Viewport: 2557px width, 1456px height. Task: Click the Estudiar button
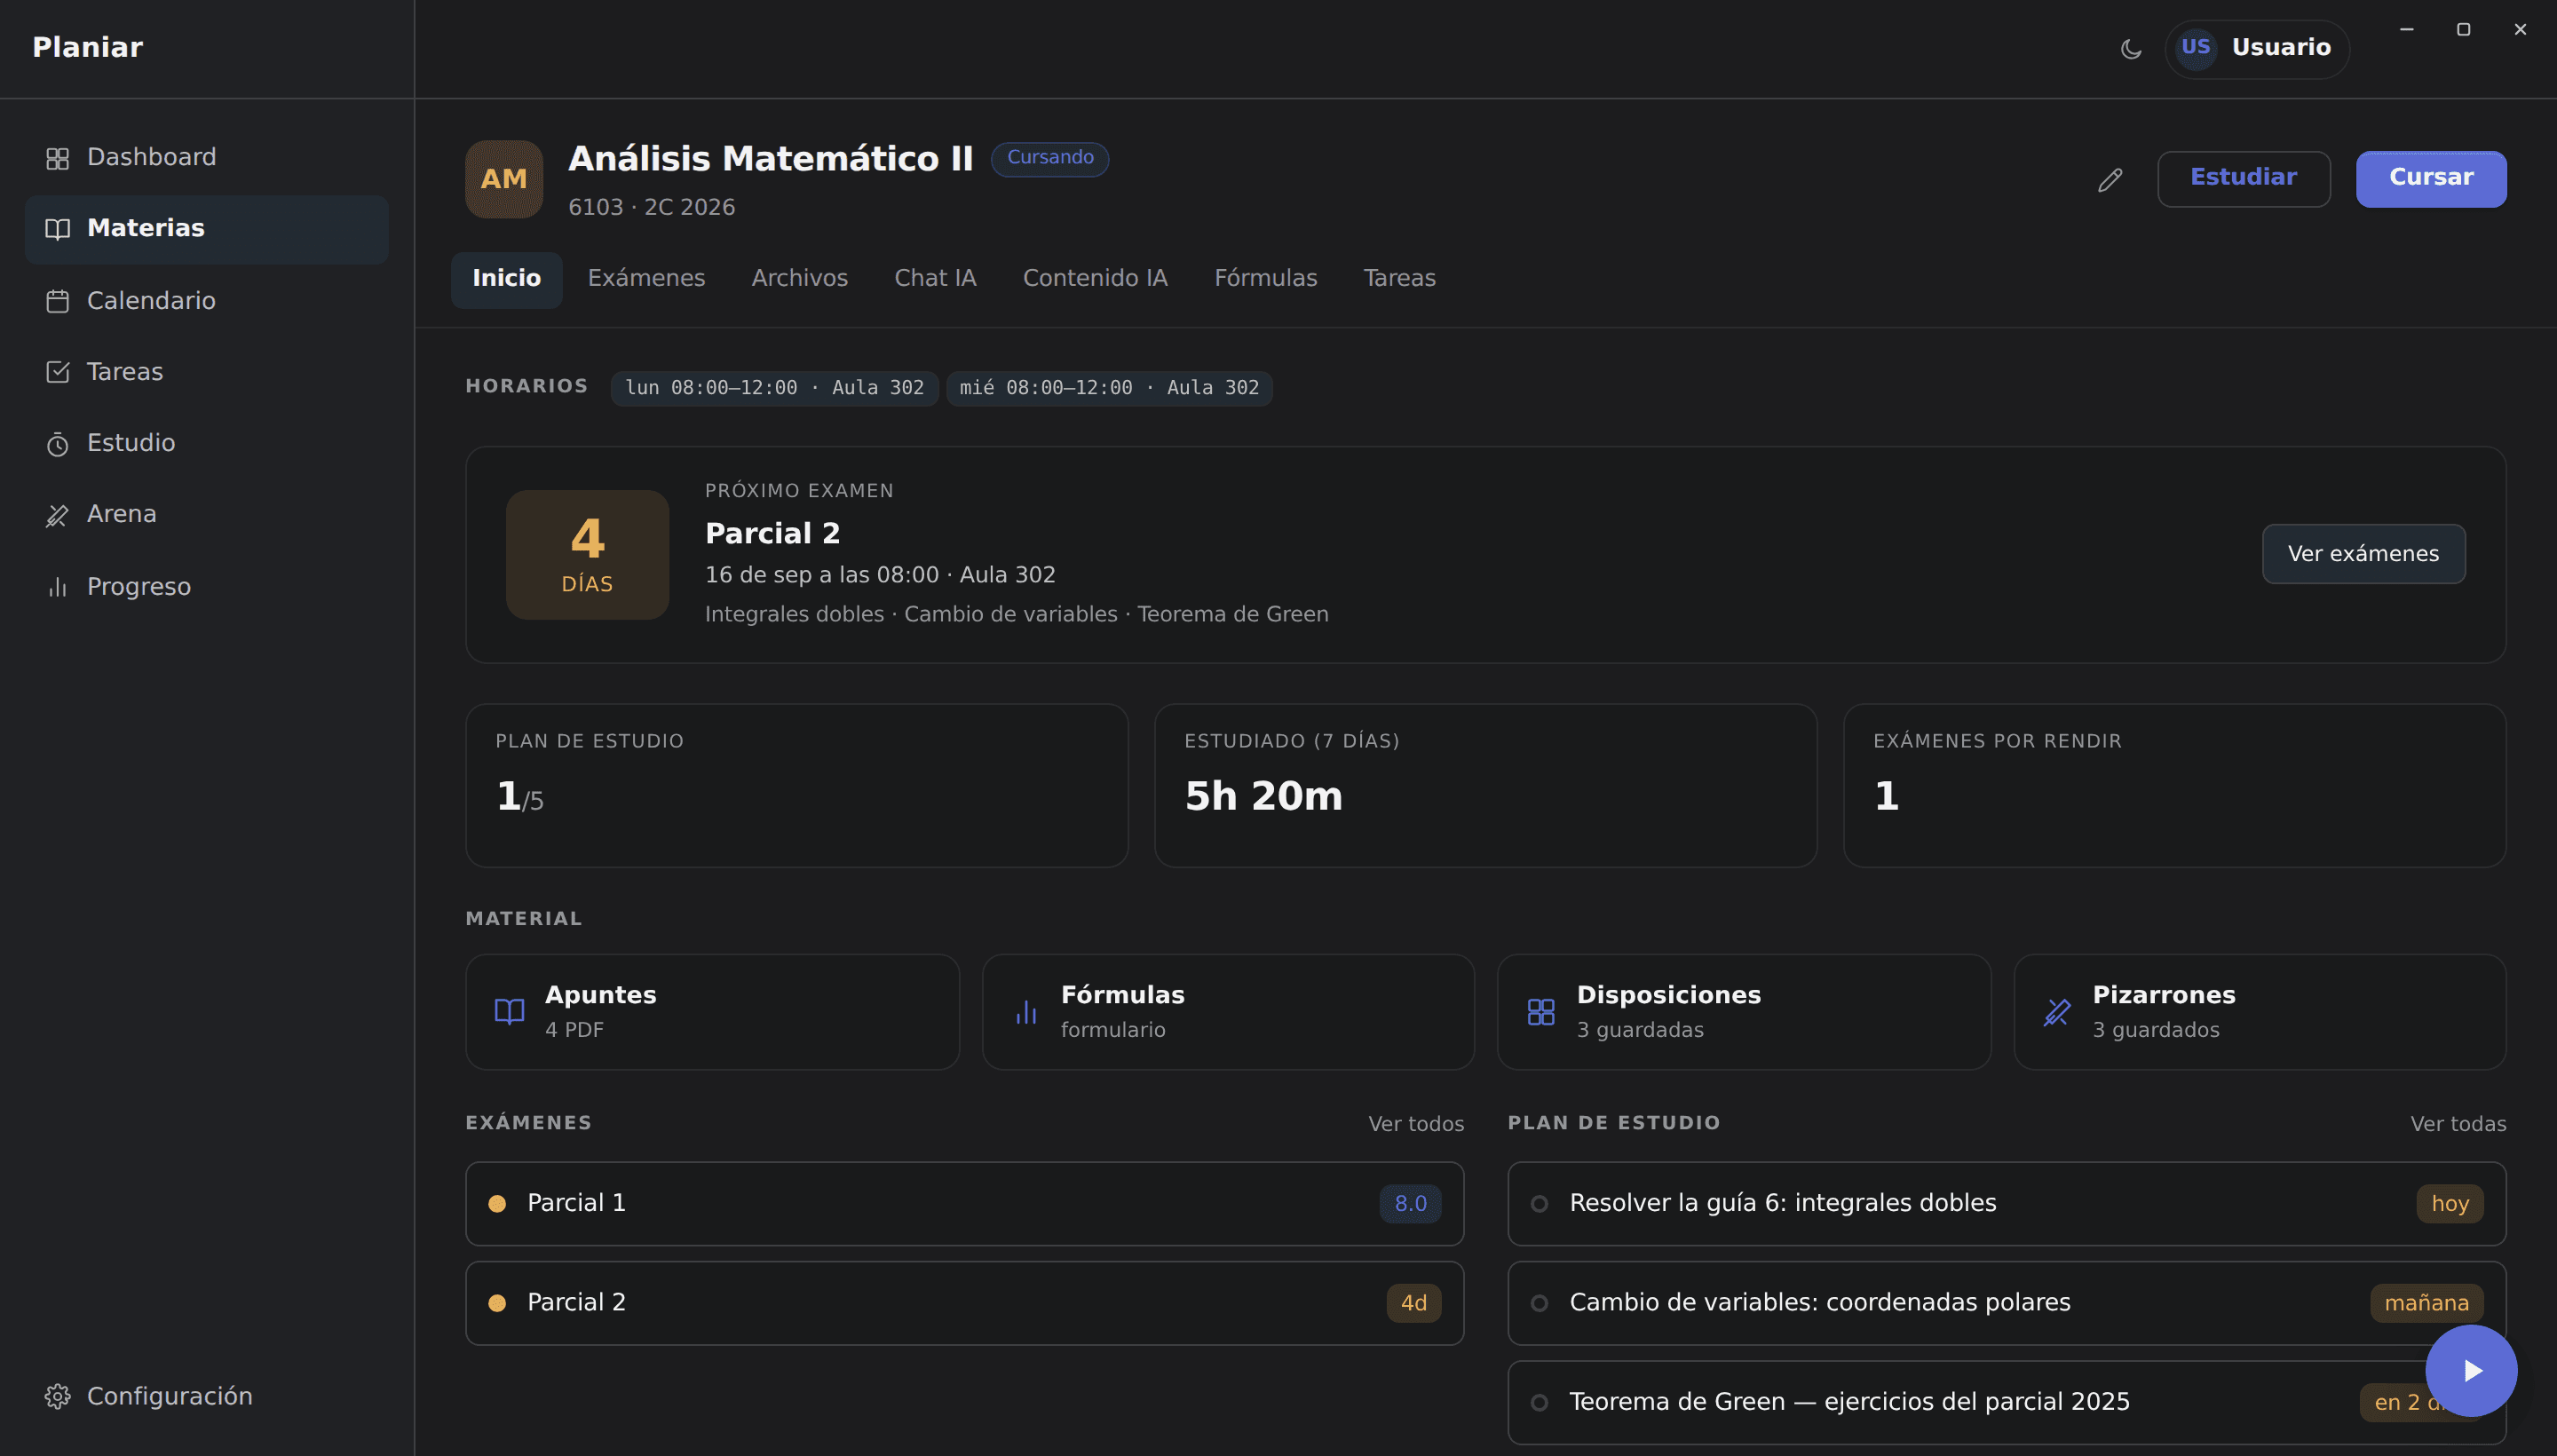[2243, 179]
